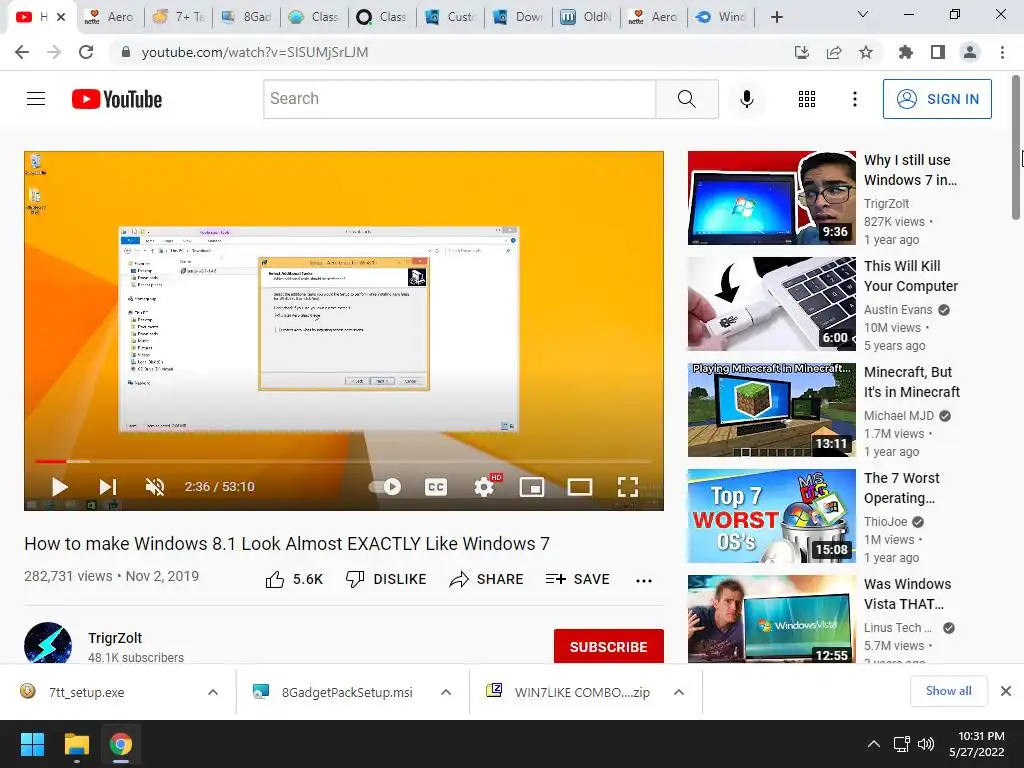This screenshot has height=768, width=1024.
Task: Open Chrome three-dot menu
Action: [x=1002, y=52]
